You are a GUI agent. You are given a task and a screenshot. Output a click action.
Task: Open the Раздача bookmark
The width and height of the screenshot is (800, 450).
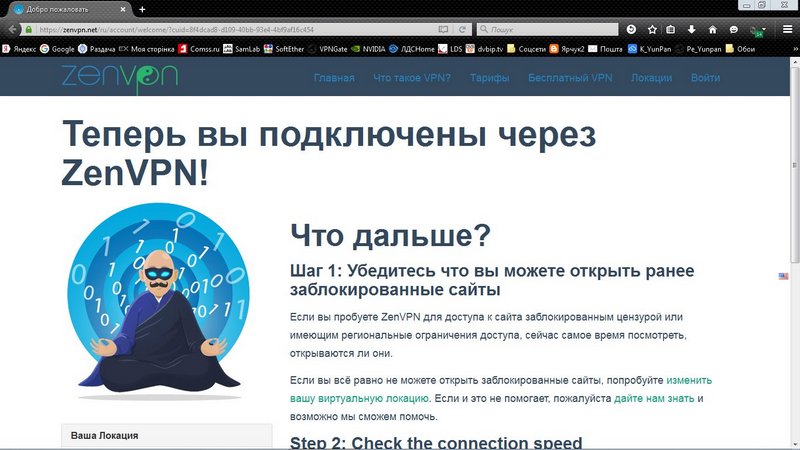click(x=96, y=49)
